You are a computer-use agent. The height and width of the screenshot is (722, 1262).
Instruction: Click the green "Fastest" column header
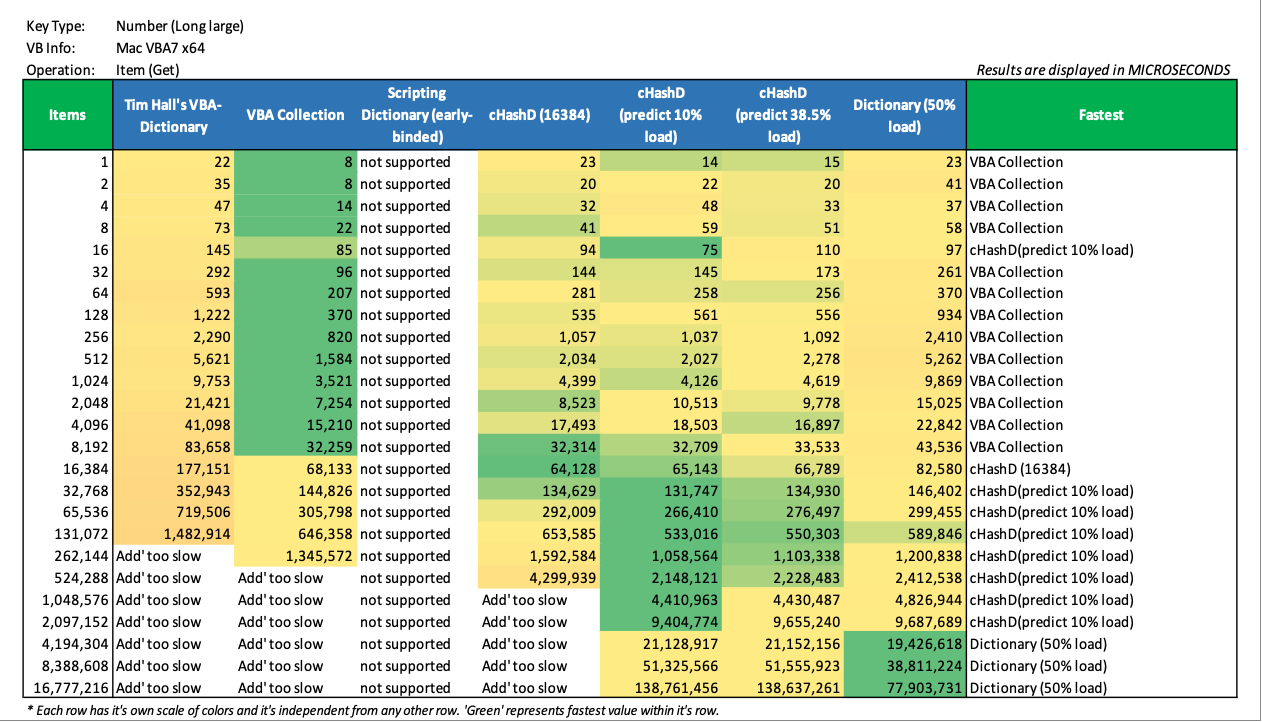point(1101,115)
